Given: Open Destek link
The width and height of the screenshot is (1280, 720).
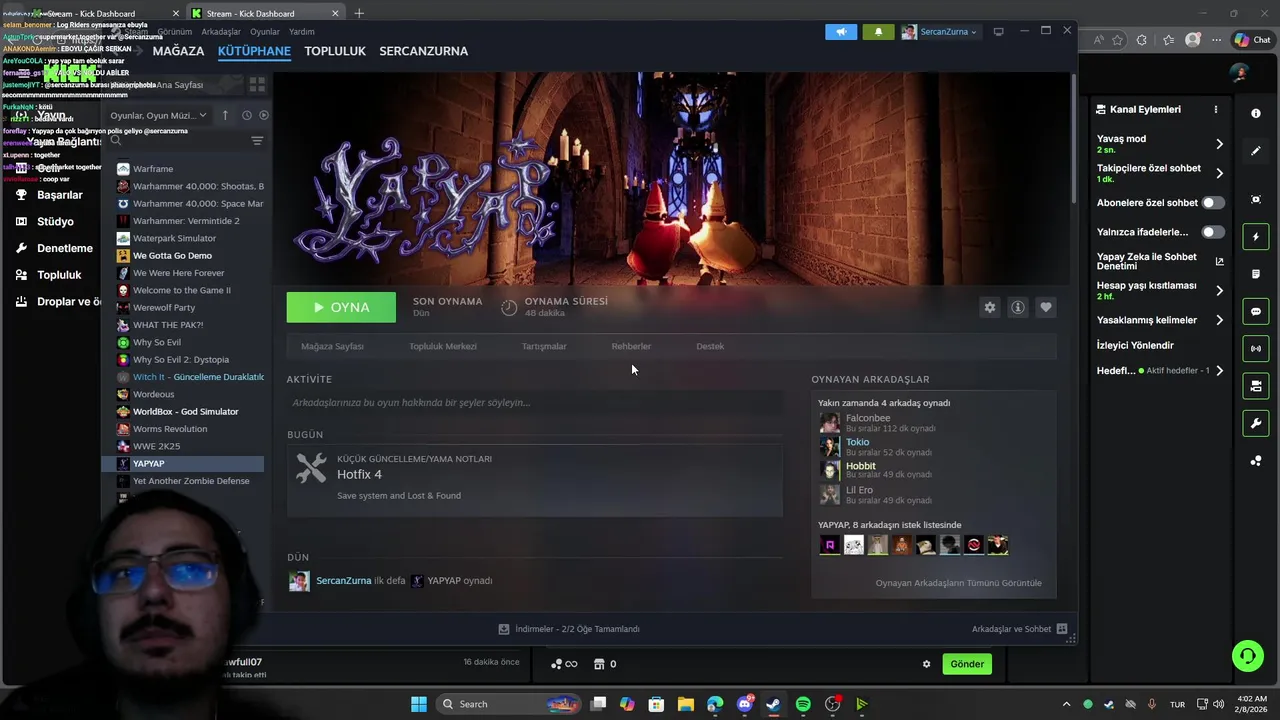Looking at the screenshot, I should pyautogui.click(x=710, y=346).
